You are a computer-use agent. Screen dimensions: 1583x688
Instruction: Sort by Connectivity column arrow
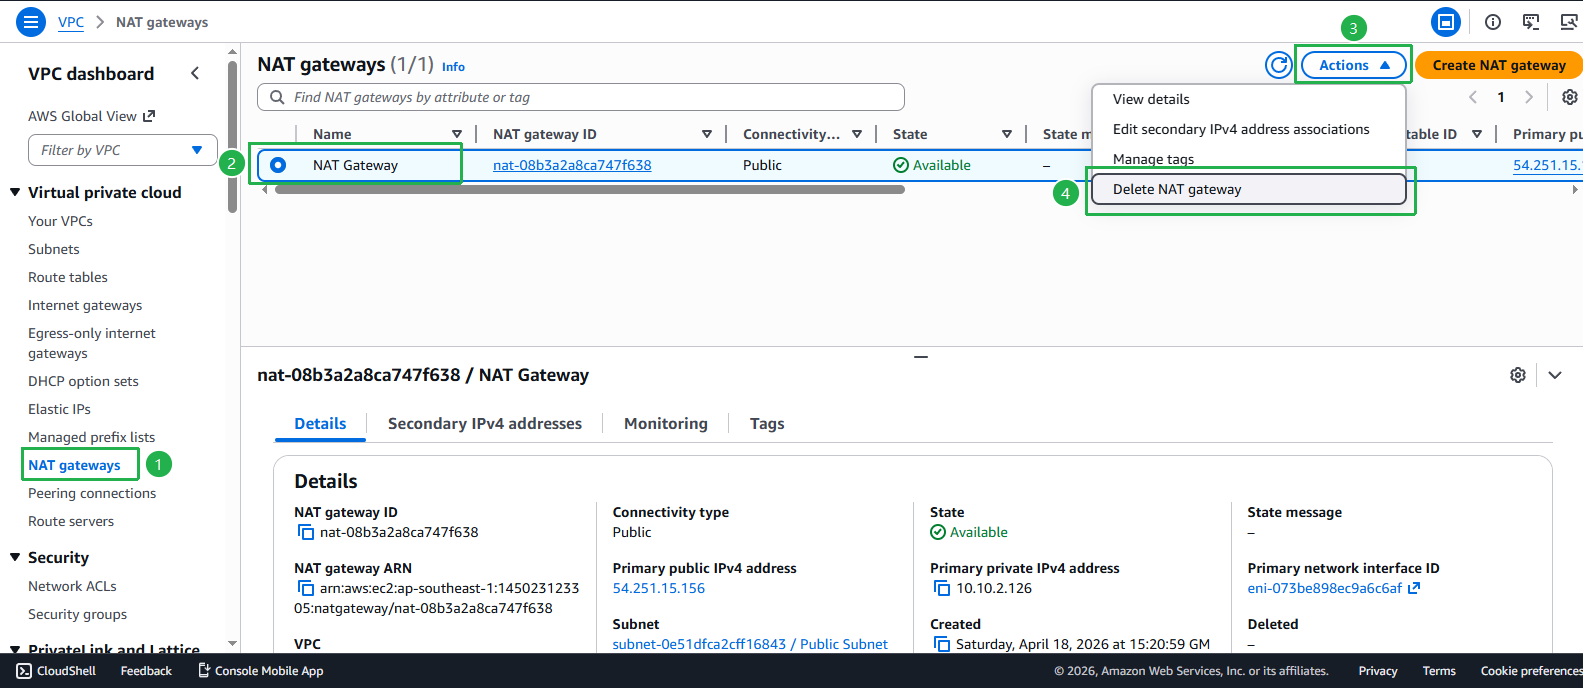coord(857,134)
